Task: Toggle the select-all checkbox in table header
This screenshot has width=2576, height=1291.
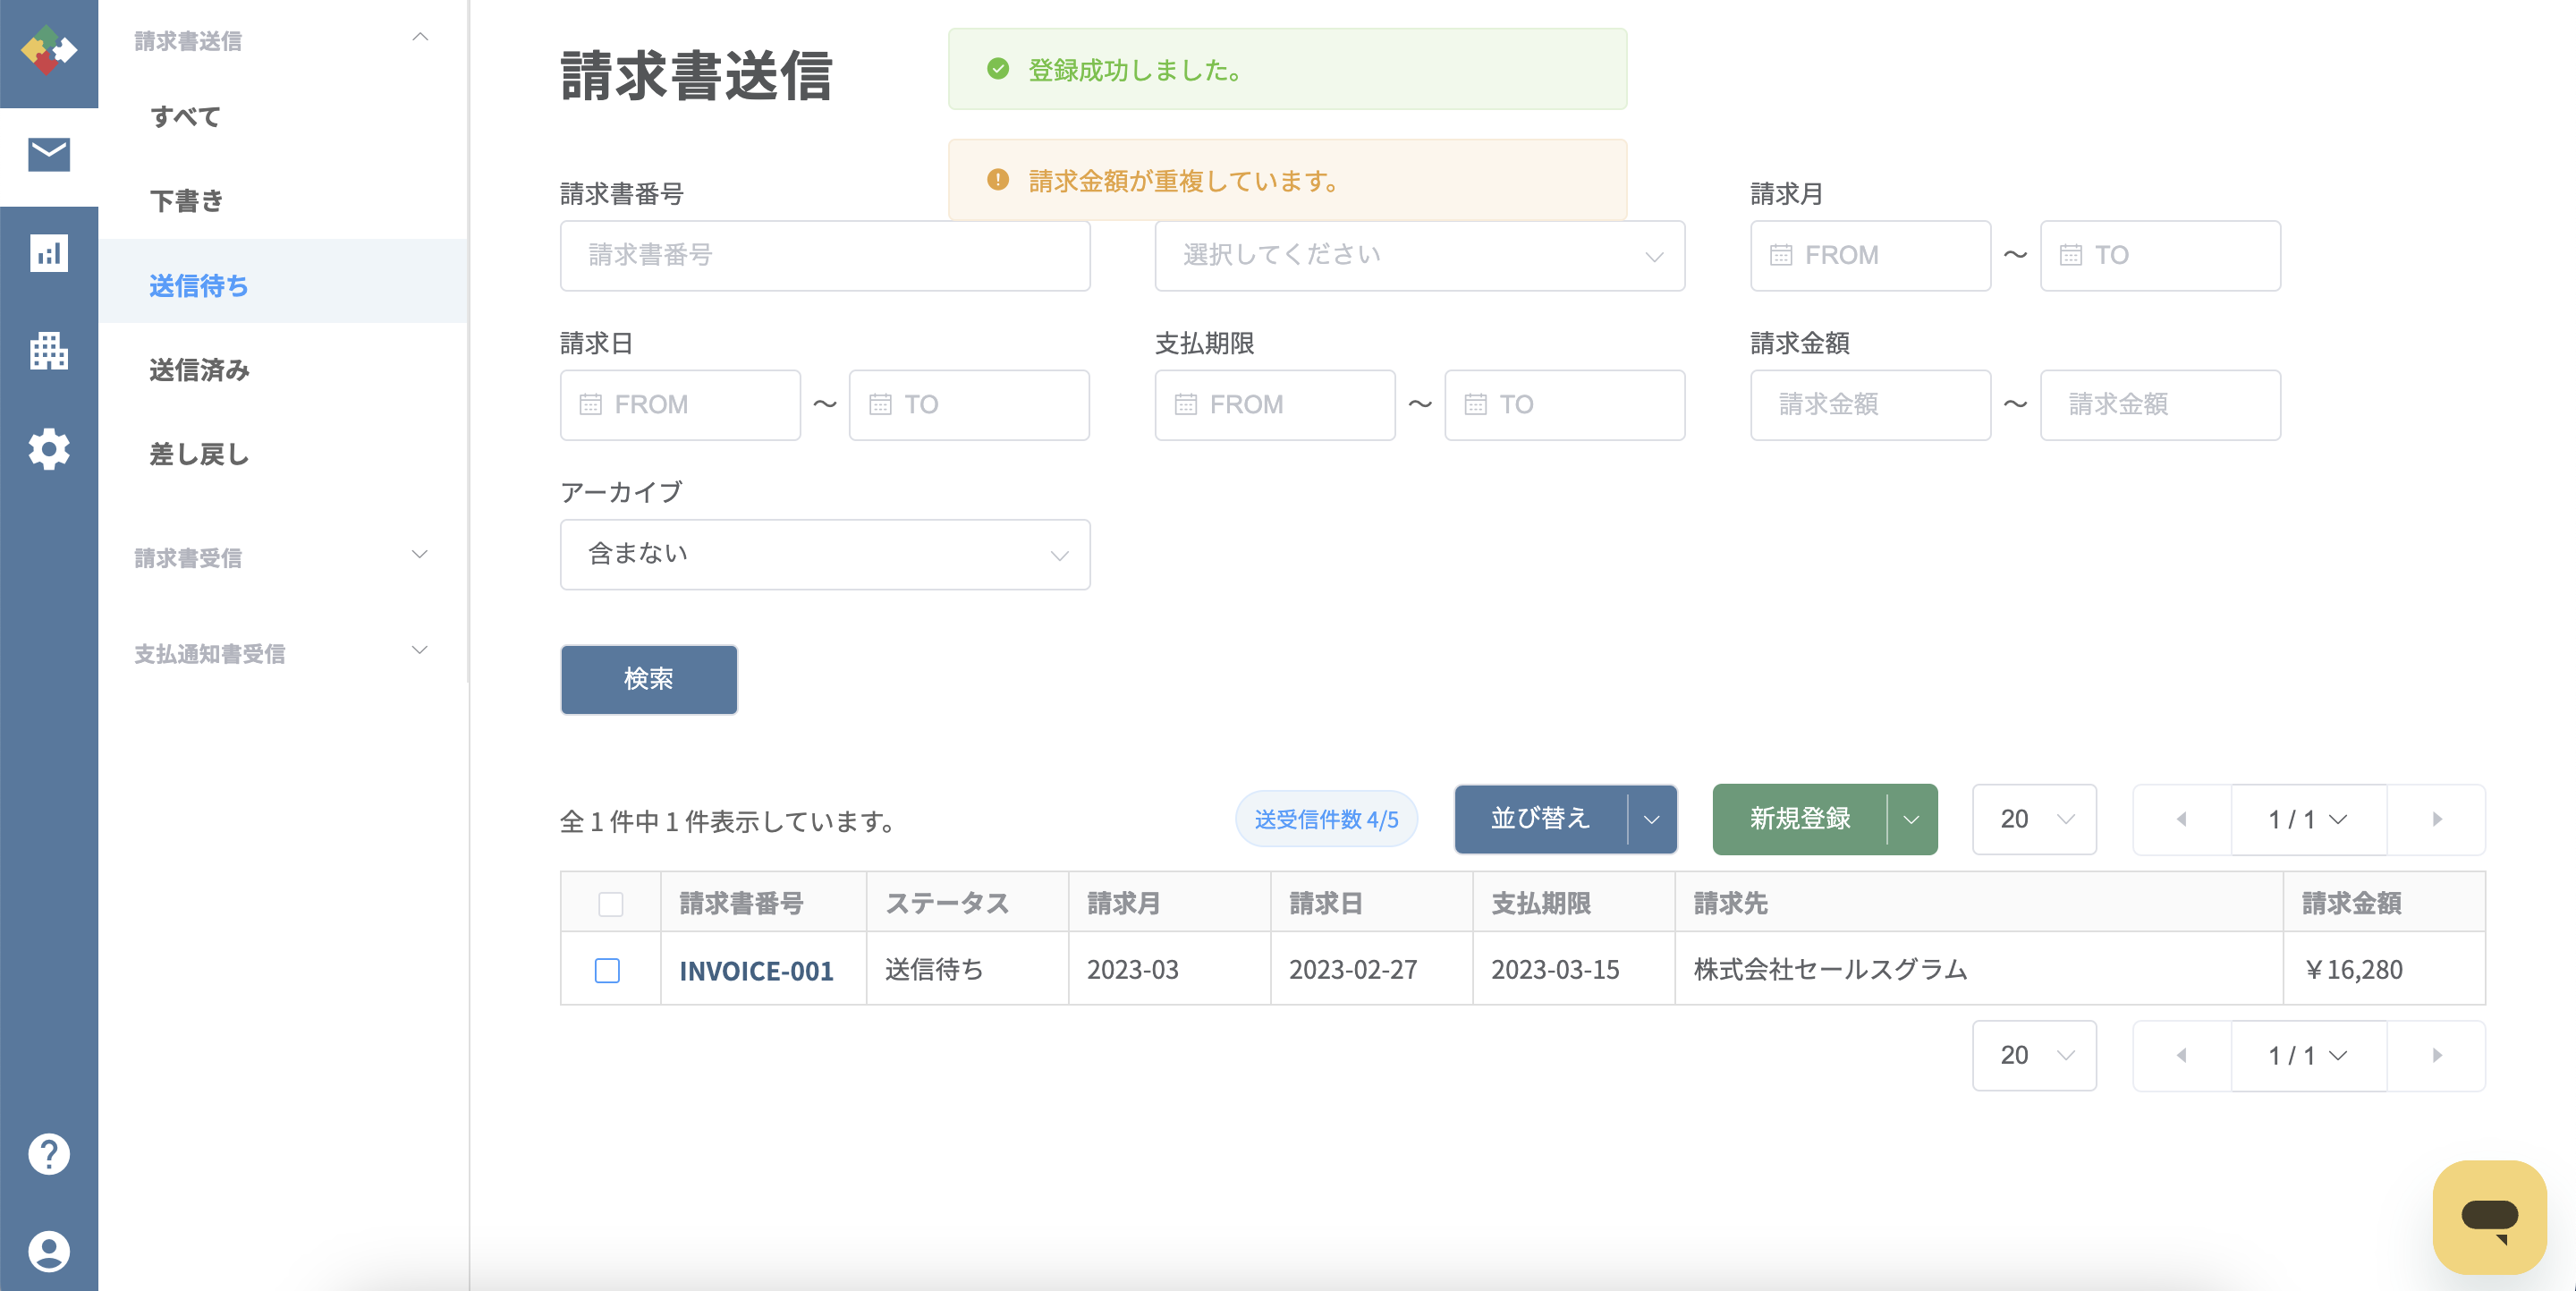Action: [x=610, y=904]
